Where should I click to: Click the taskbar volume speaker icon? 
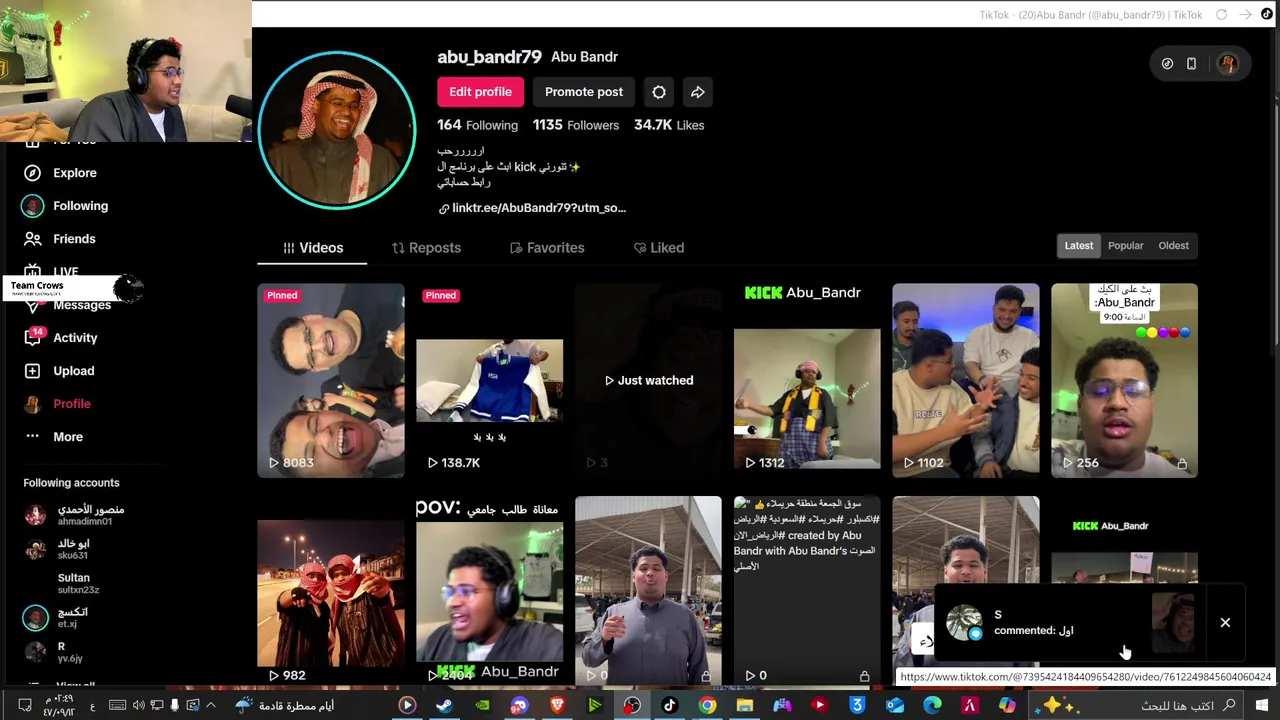point(138,705)
